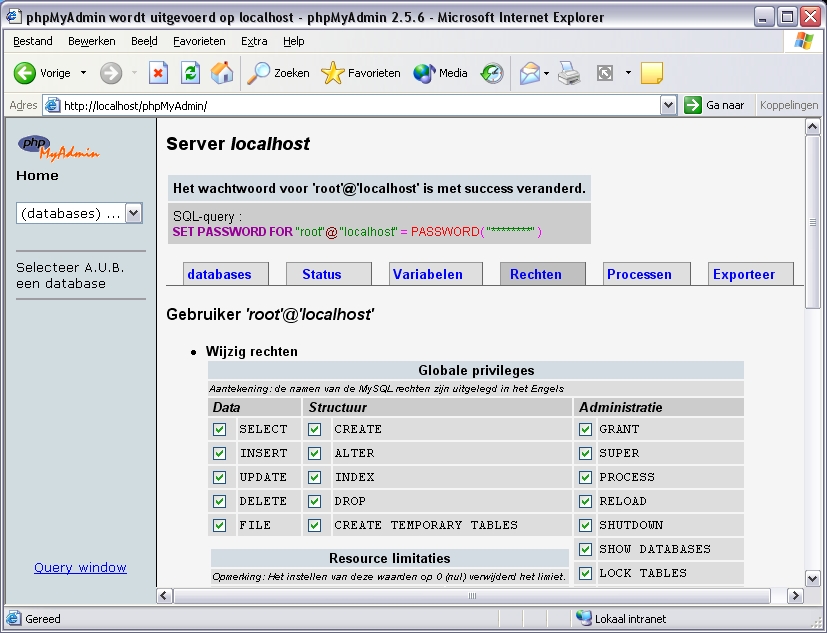This screenshot has height=633, width=827.
Task: Disable the GRANT privilege checkbox
Action: pyautogui.click(x=585, y=429)
